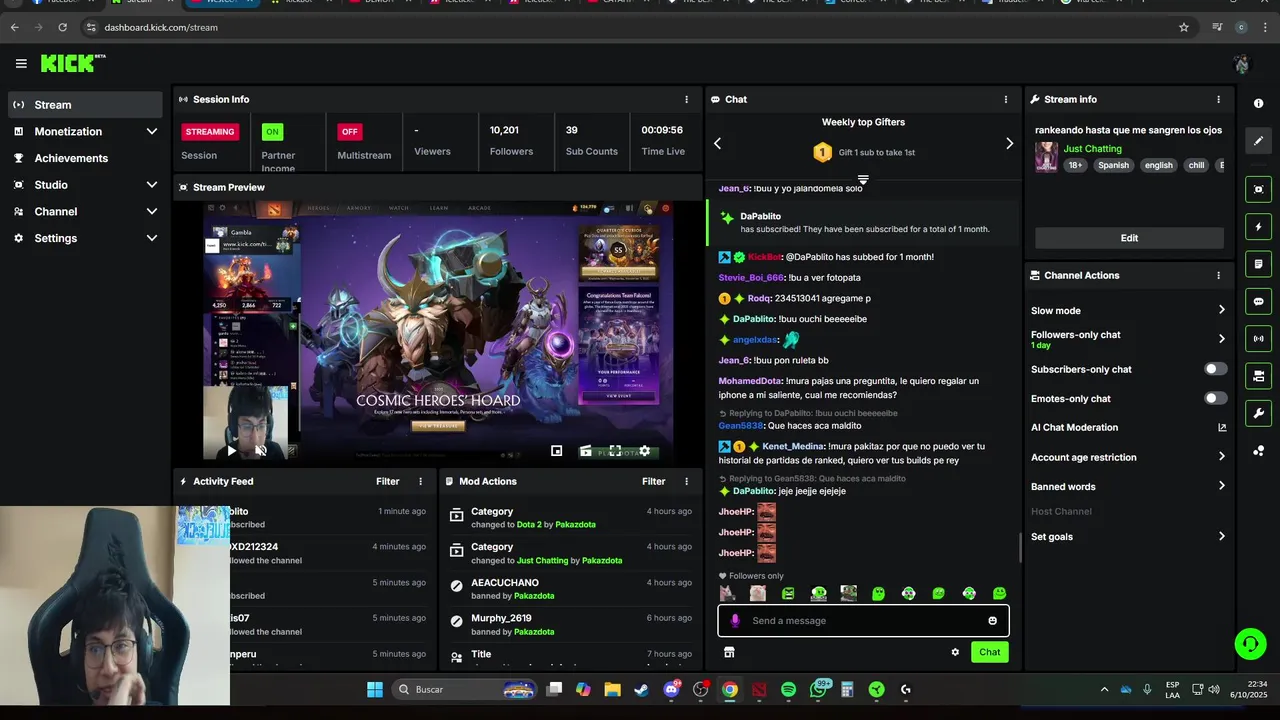Toggle wrench stream info icon in sidebar
Image resolution: width=1280 pixels, height=720 pixels.
[x=1258, y=413]
